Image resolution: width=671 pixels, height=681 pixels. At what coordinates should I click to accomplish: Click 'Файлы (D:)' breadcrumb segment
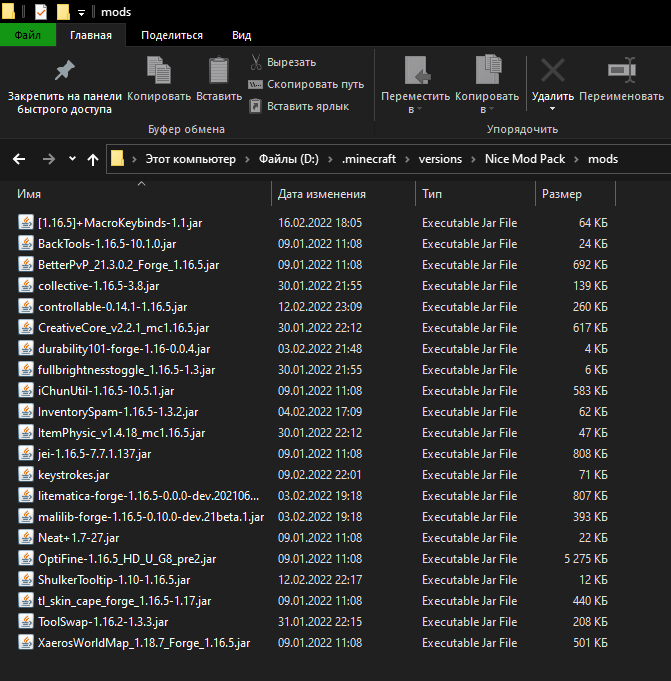(x=289, y=159)
